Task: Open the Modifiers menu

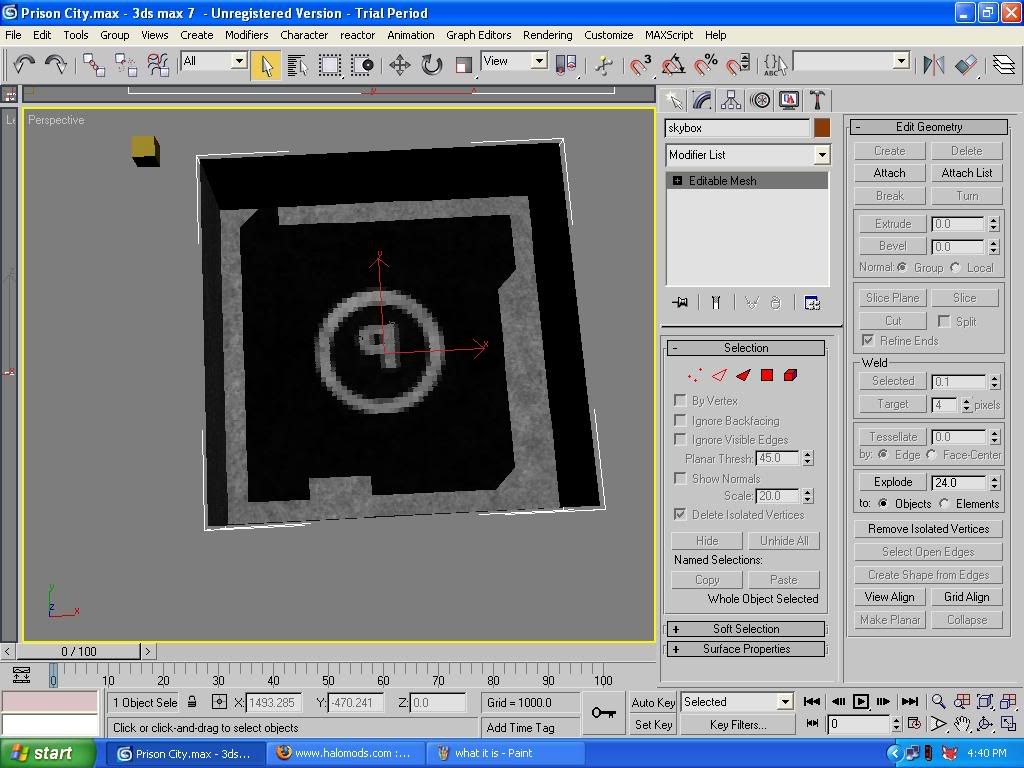Action: 246,35
